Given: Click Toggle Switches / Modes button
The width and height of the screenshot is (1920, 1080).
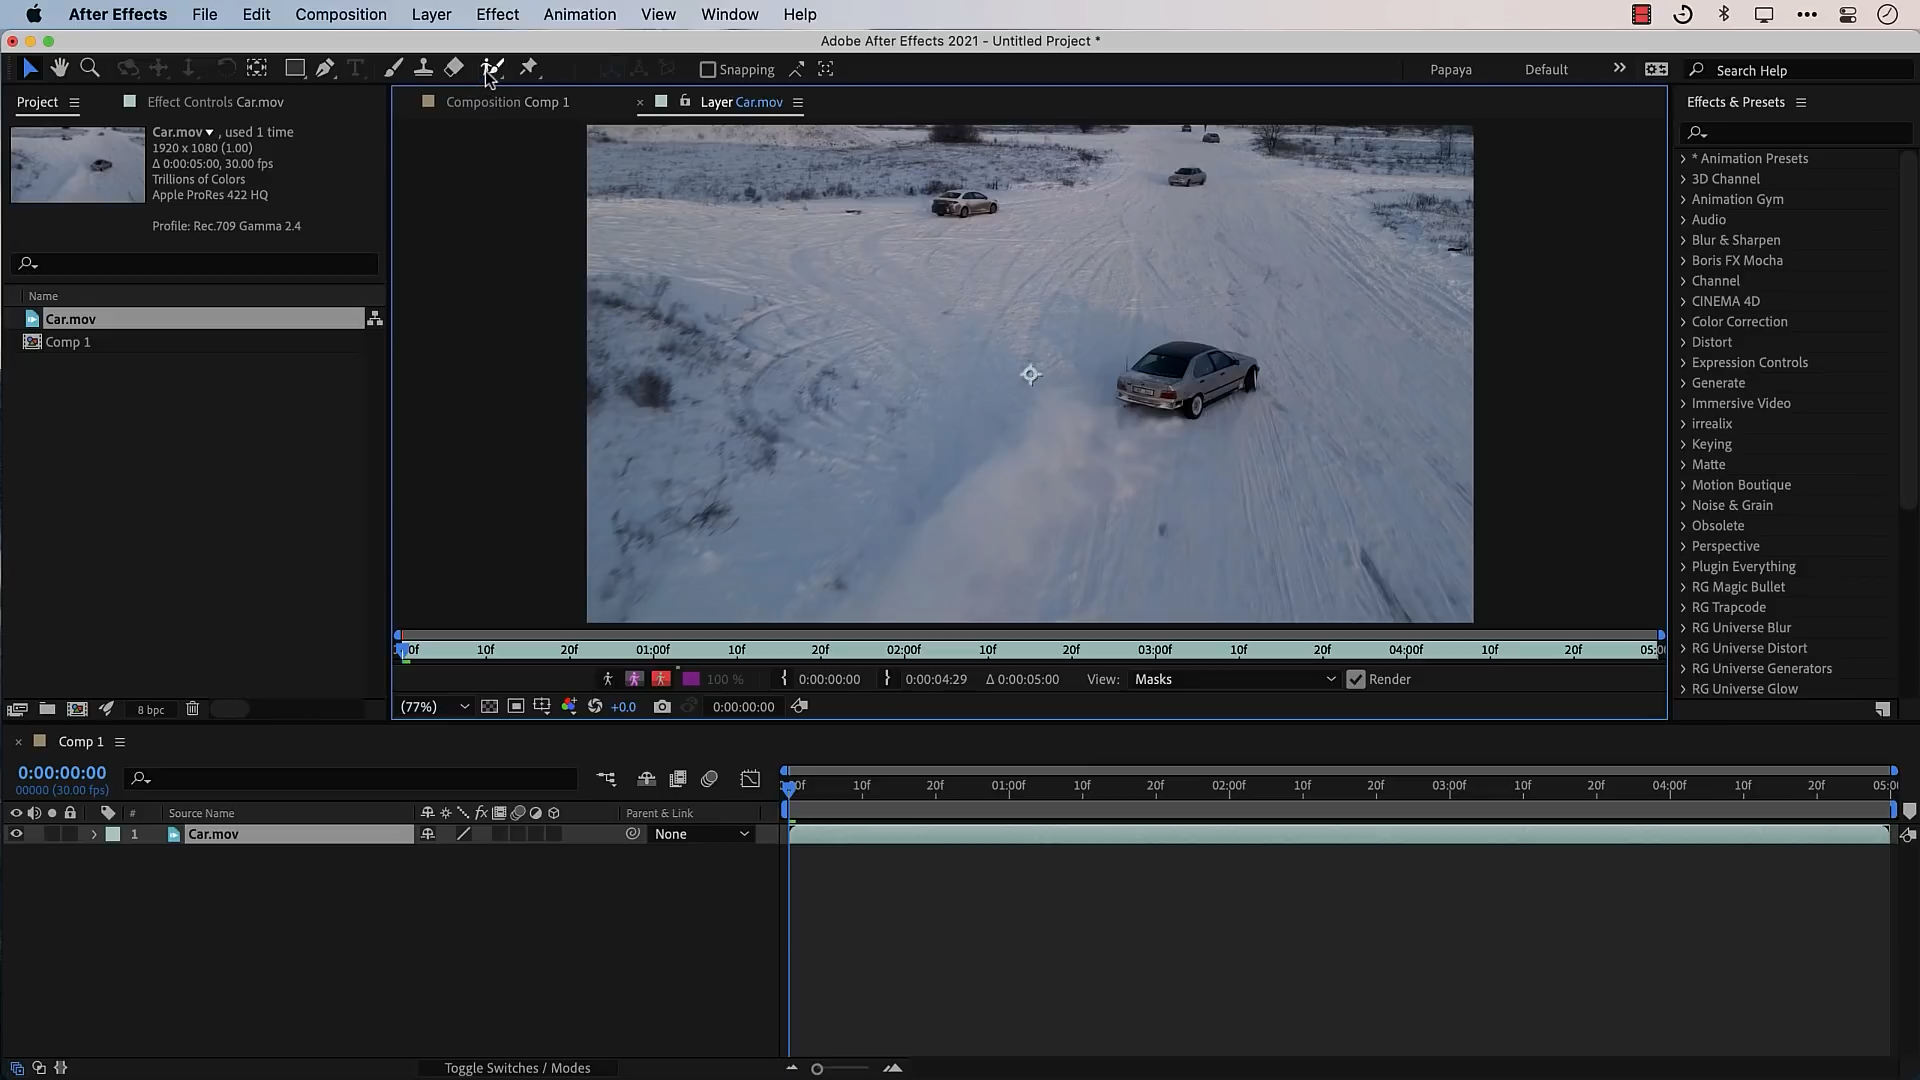Looking at the screenshot, I should 517,1068.
